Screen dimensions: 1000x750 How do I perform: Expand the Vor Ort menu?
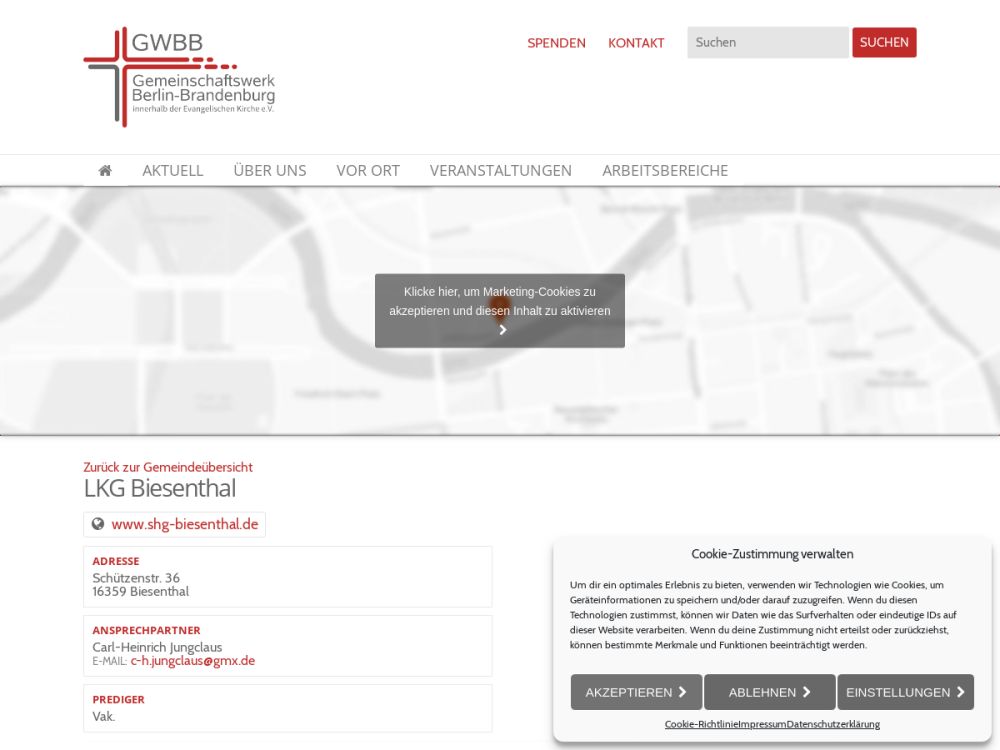pyautogui.click(x=368, y=171)
